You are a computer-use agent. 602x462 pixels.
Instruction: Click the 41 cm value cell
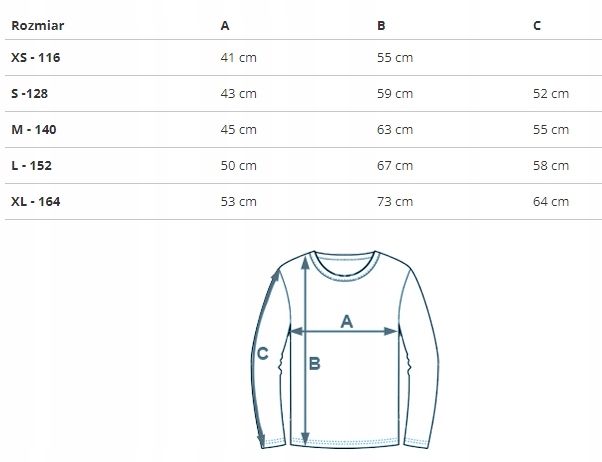(x=238, y=57)
